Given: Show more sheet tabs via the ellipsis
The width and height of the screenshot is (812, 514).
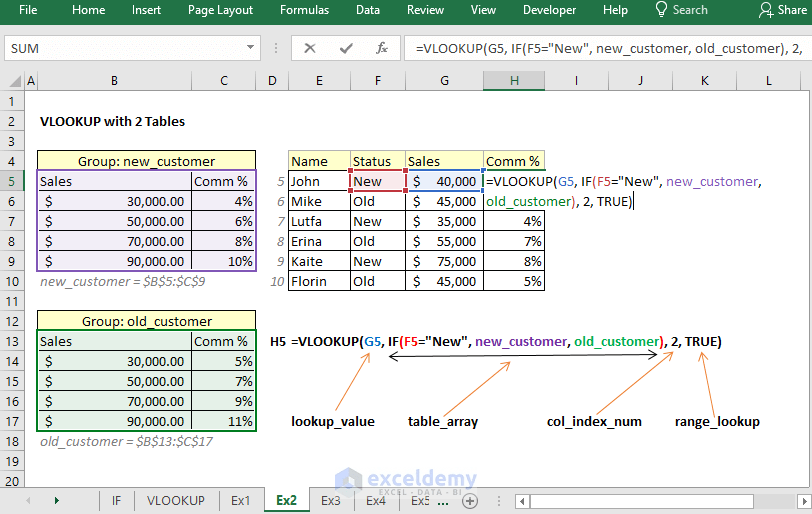Looking at the screenshot, I should (x=443, y=501).
